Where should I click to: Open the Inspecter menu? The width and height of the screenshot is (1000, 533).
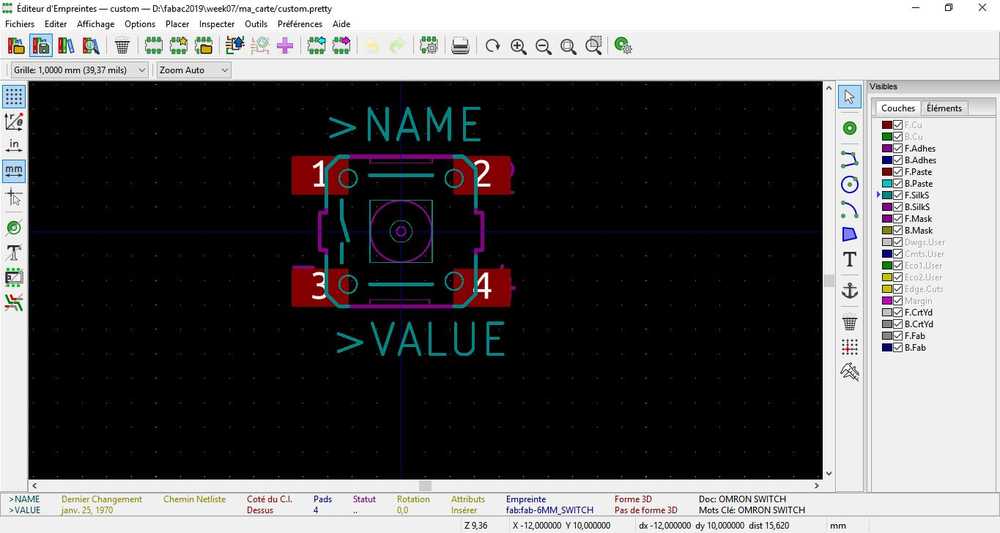pos(217,24)
